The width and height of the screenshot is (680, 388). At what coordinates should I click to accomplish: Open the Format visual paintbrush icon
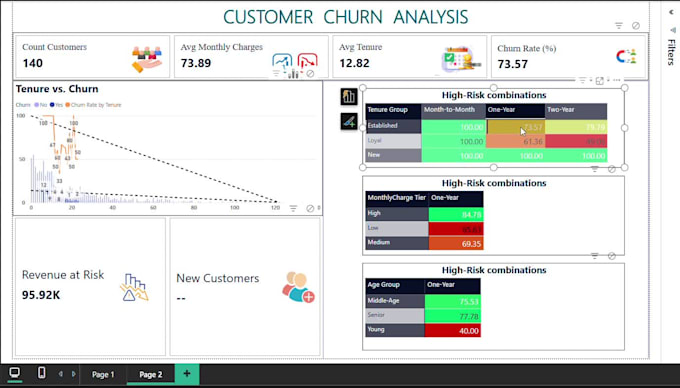click(349, 122)
